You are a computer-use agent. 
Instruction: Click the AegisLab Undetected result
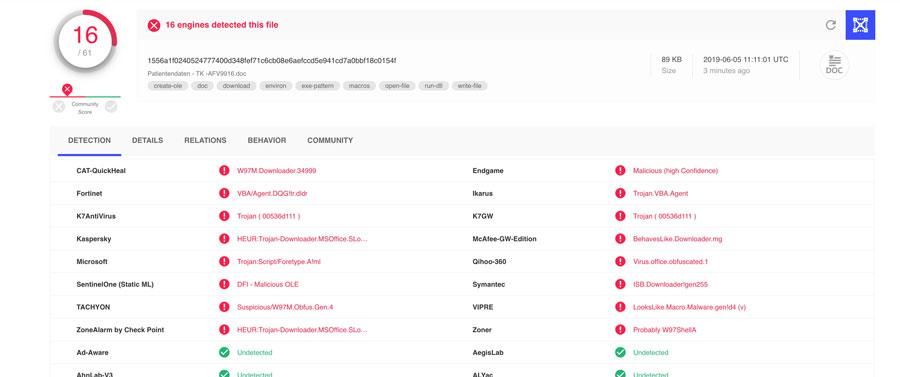click(x=650, y=352)
